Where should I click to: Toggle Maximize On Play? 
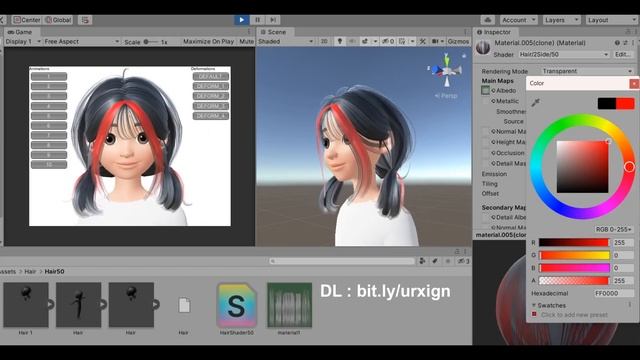click(209, 41)
